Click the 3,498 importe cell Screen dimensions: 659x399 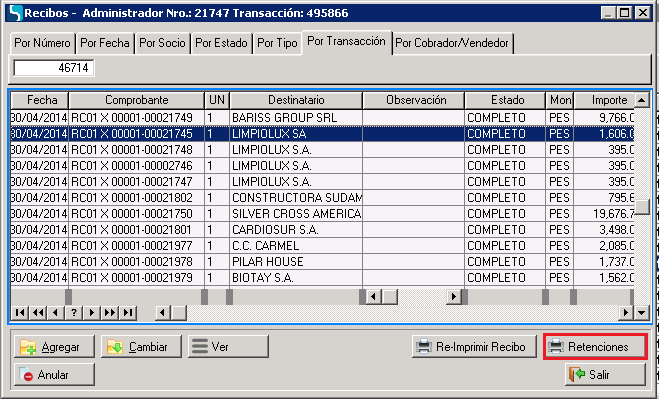click(604, 230)
